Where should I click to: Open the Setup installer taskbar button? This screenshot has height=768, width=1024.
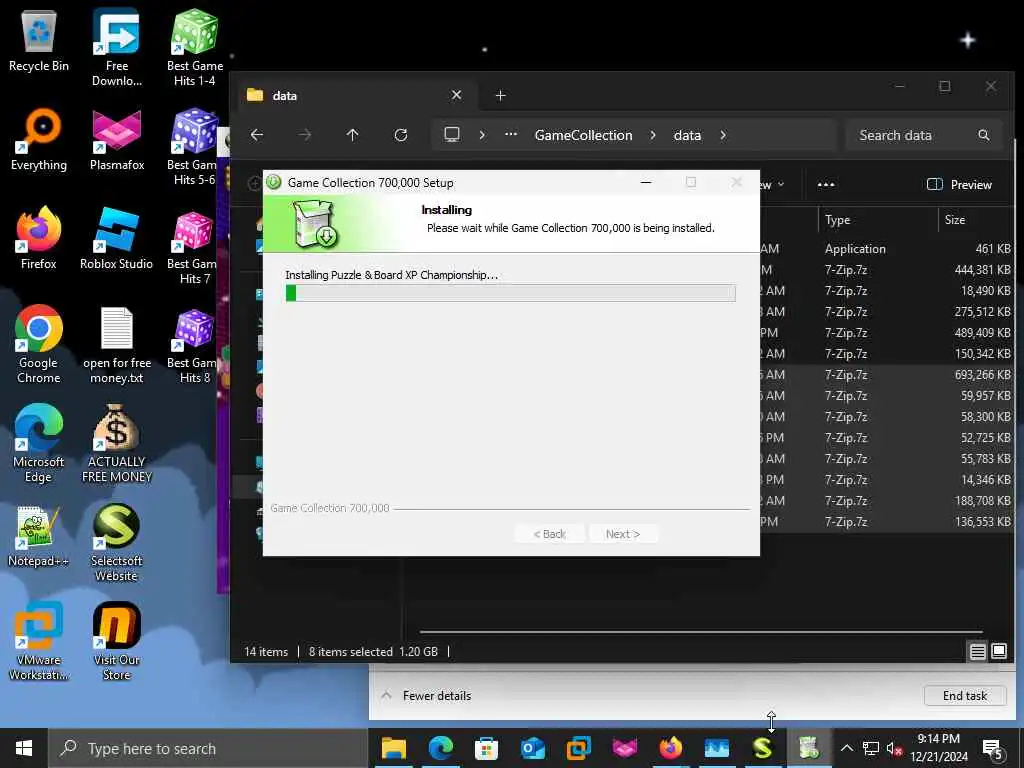[x=809, y=748]
